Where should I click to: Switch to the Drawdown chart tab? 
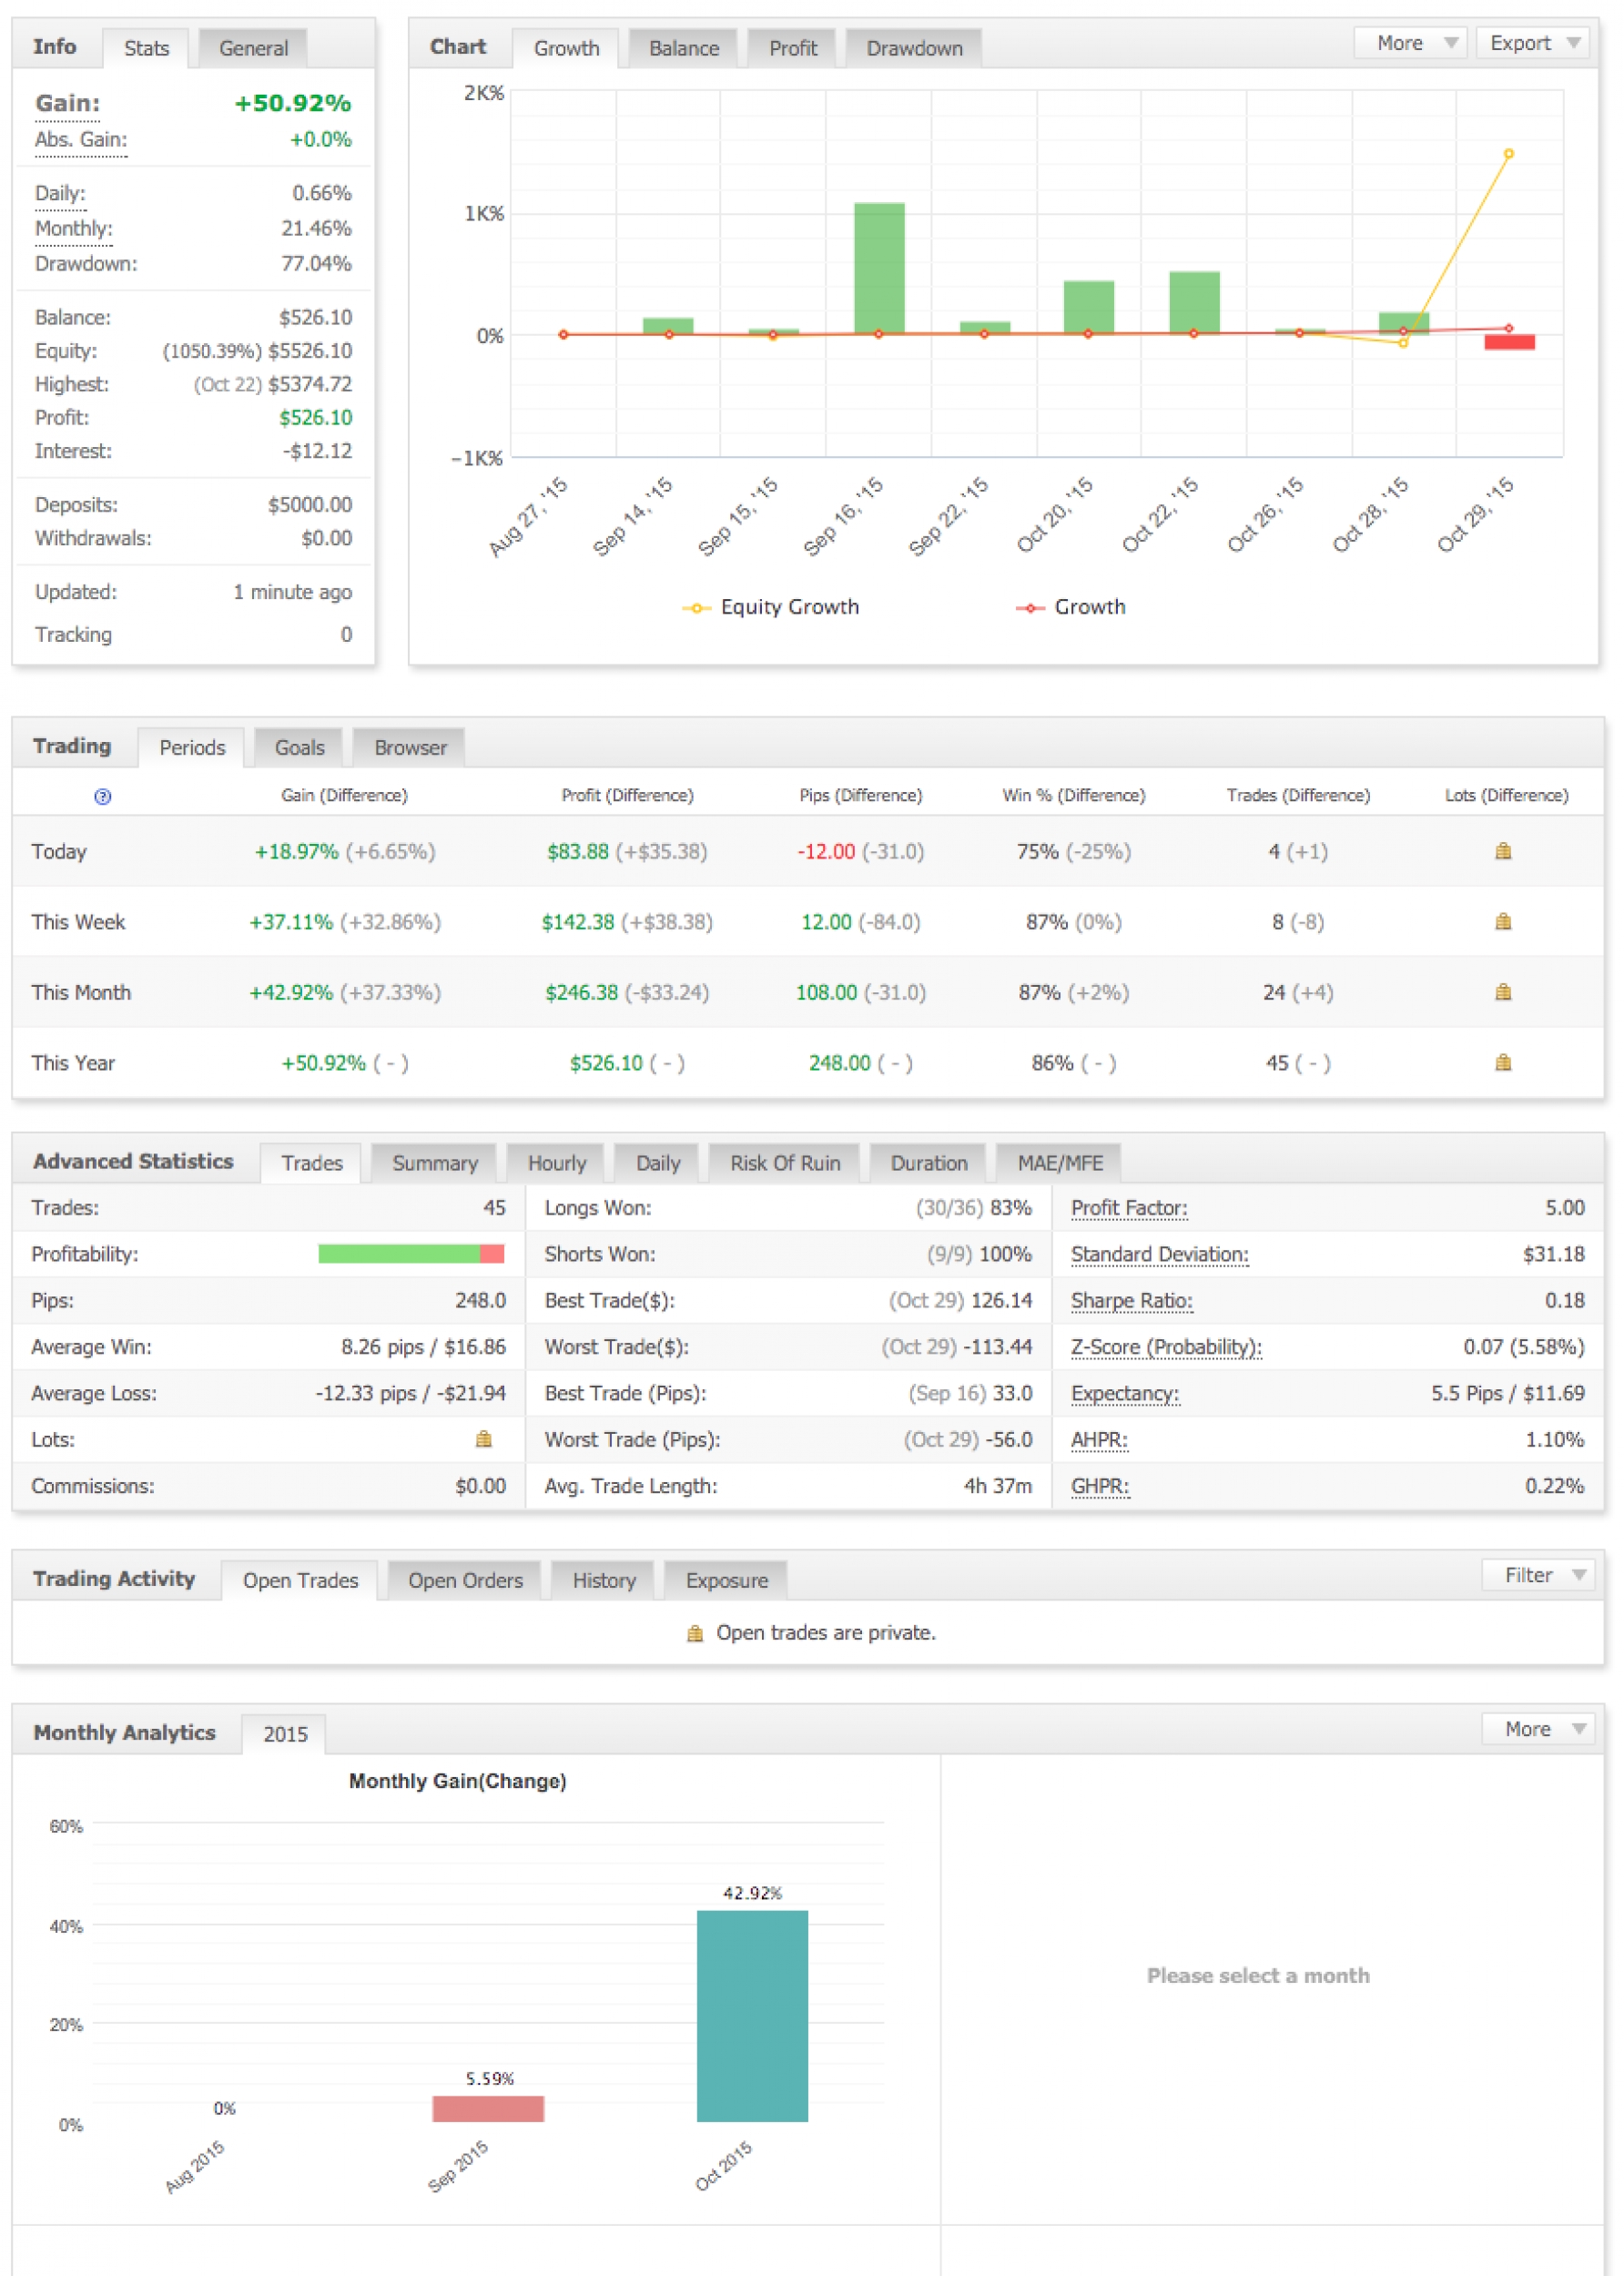pos(913,48)
